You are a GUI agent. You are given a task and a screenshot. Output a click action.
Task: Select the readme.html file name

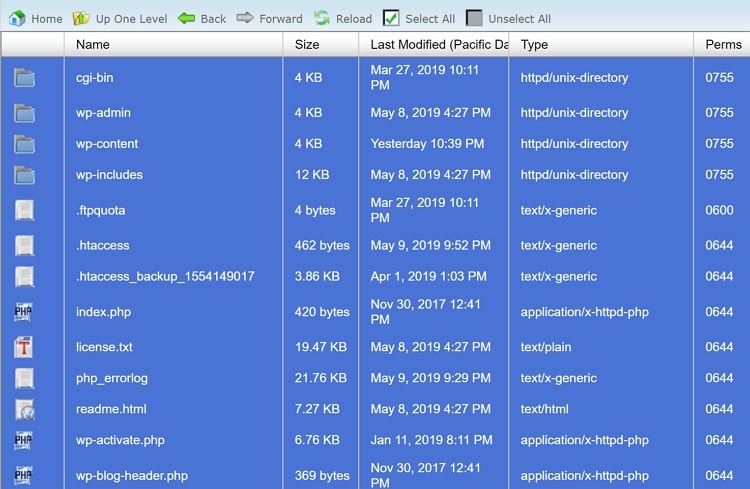(111, 409)
